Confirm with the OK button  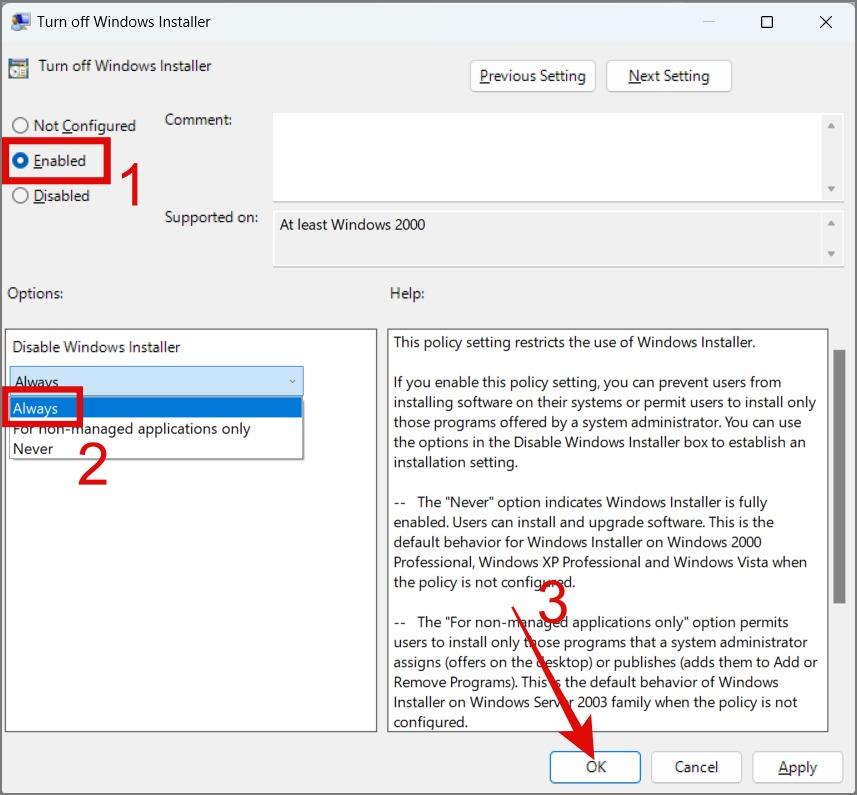tap(595, 767)
